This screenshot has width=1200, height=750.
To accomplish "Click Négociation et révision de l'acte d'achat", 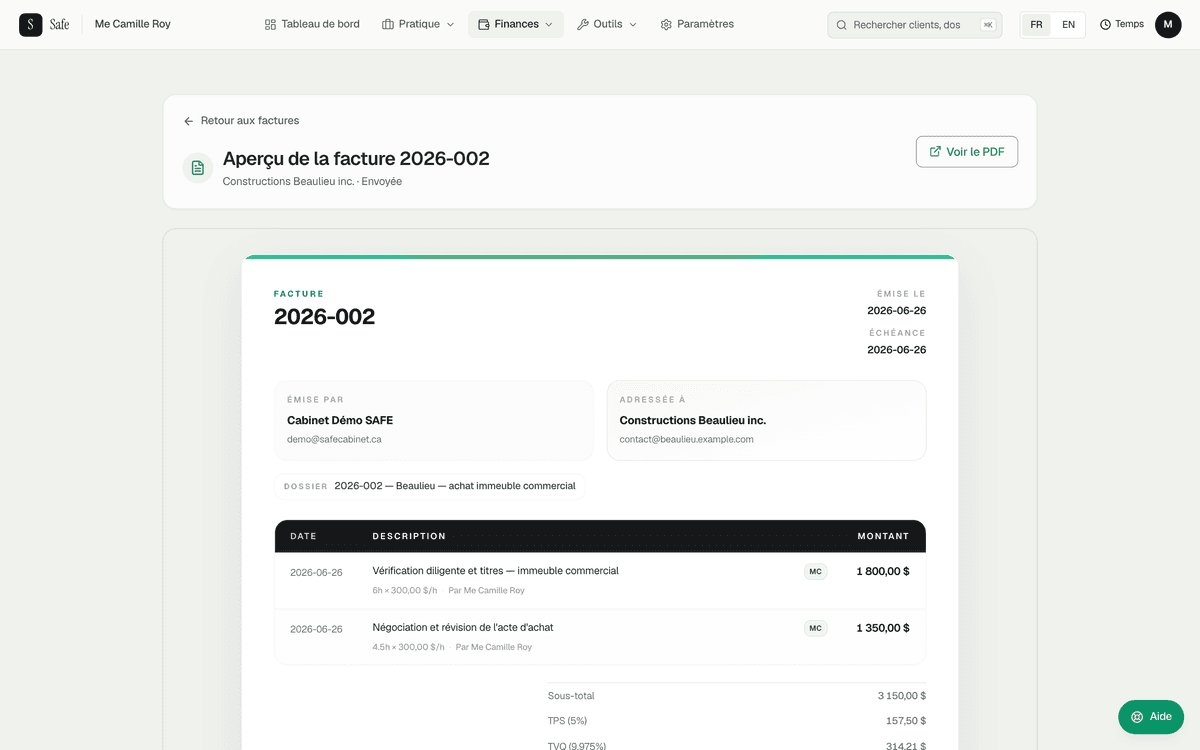I will (463, 628).
